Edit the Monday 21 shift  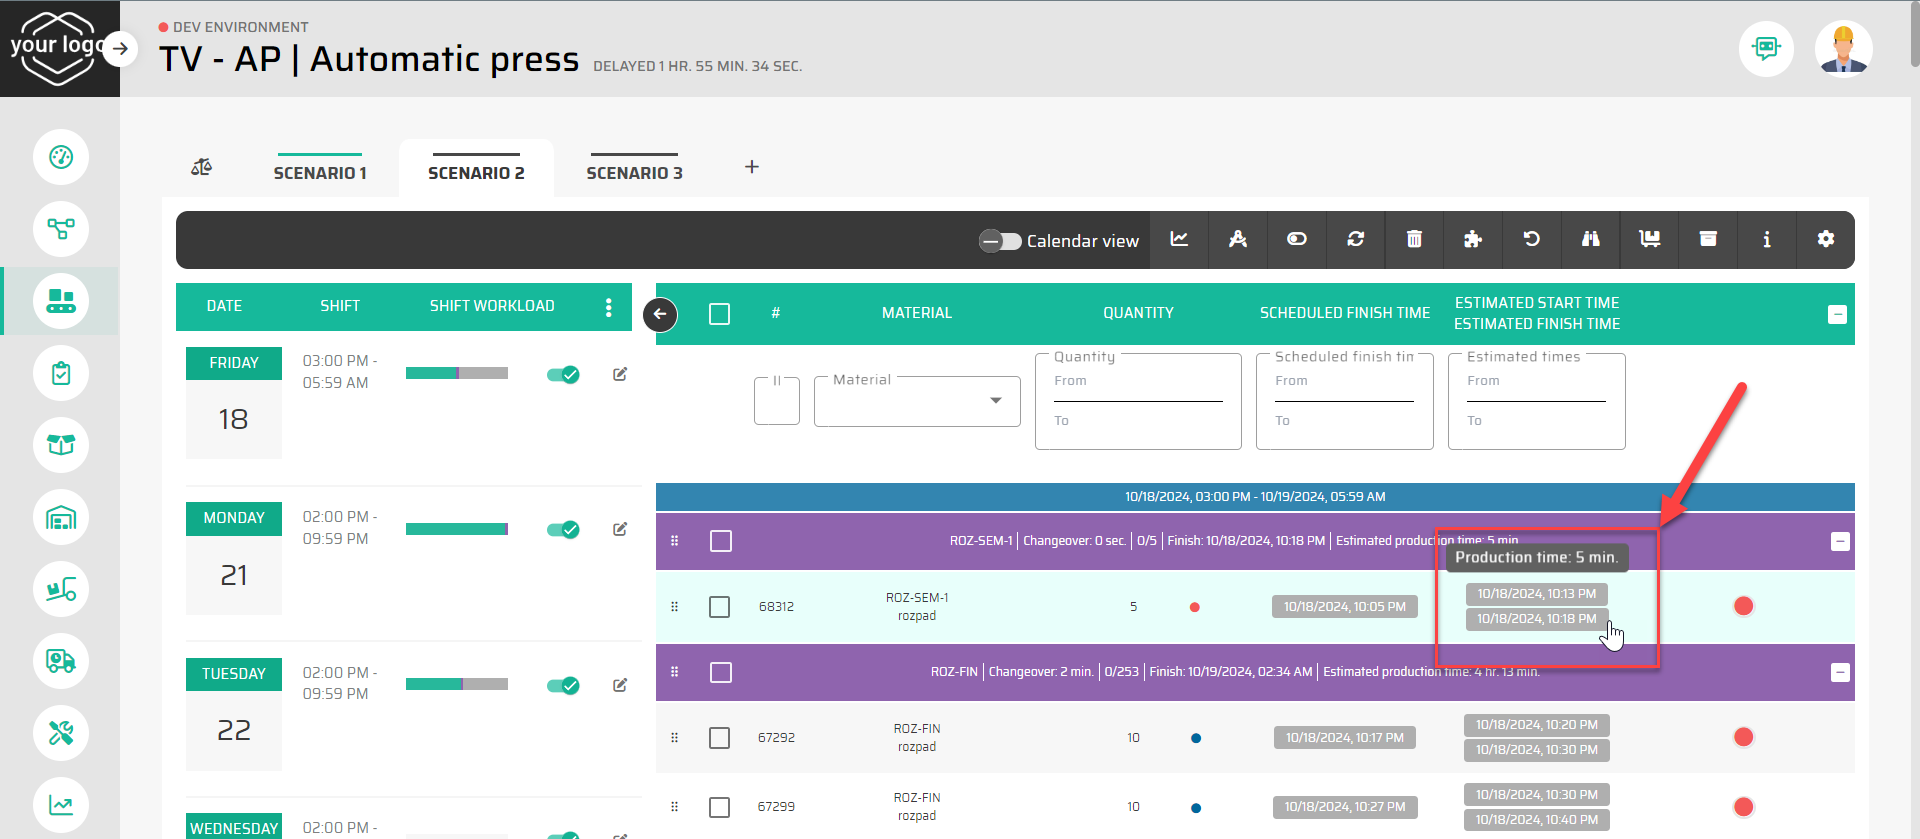[620, 529]
